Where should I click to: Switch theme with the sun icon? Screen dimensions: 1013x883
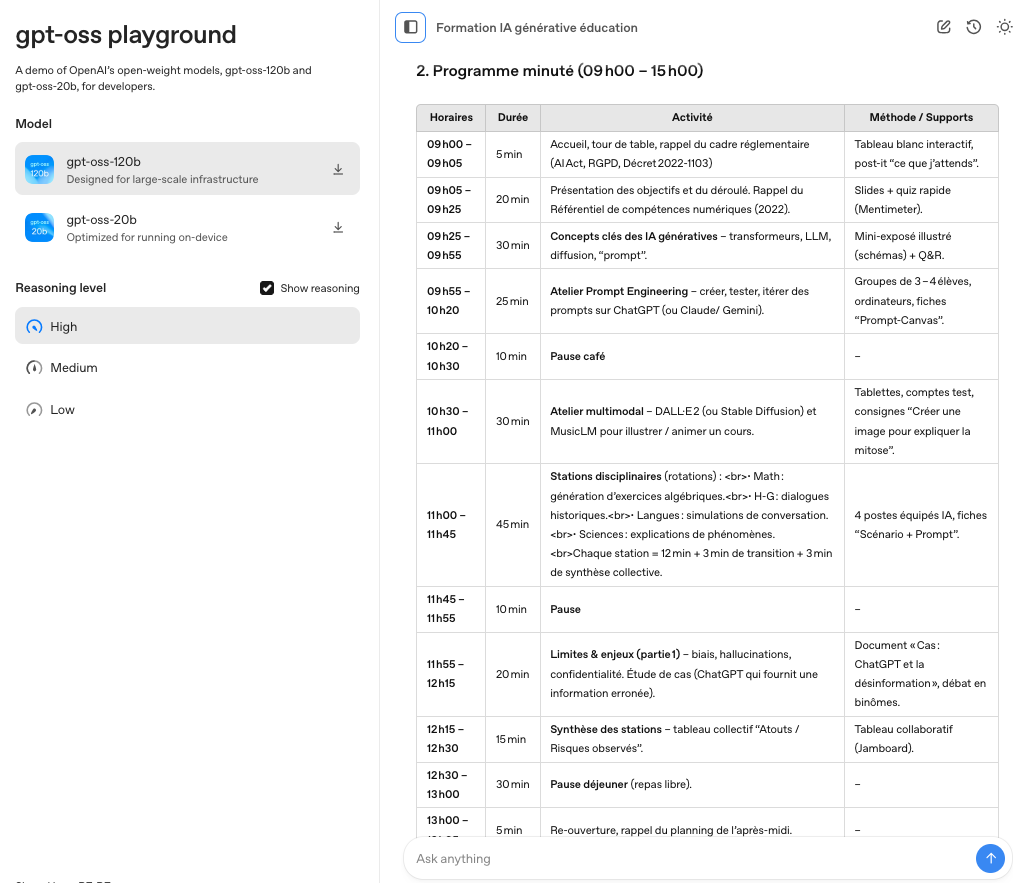(x=1004, y=27)
